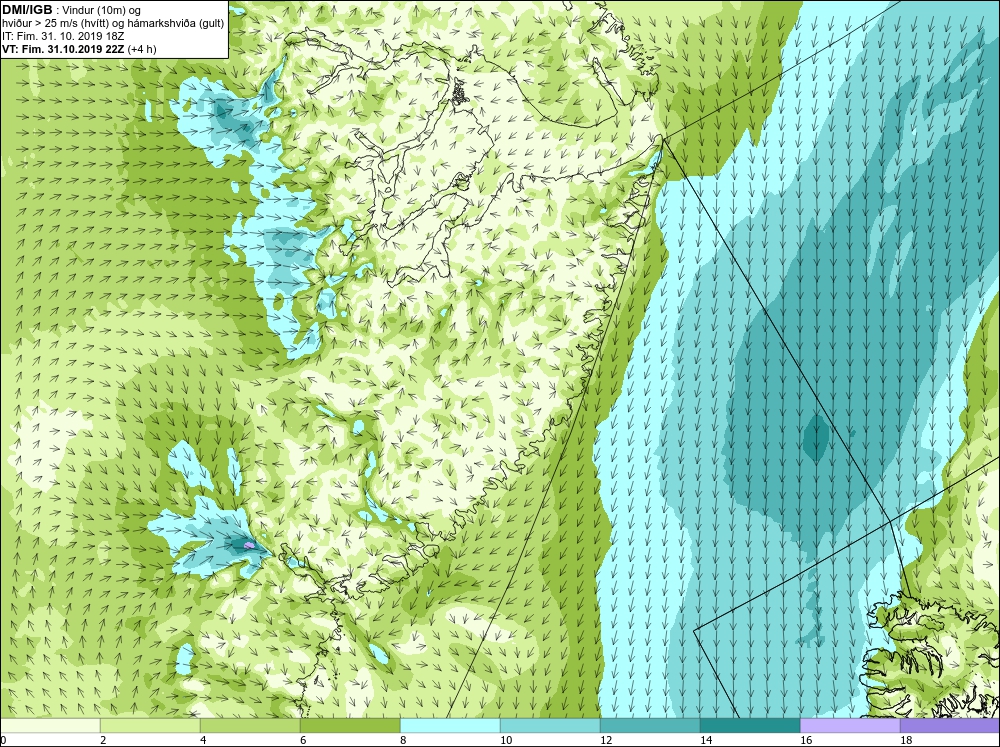
Task: Pick the pale cyan 8–10 legend swatch
Action: point(450,725)
